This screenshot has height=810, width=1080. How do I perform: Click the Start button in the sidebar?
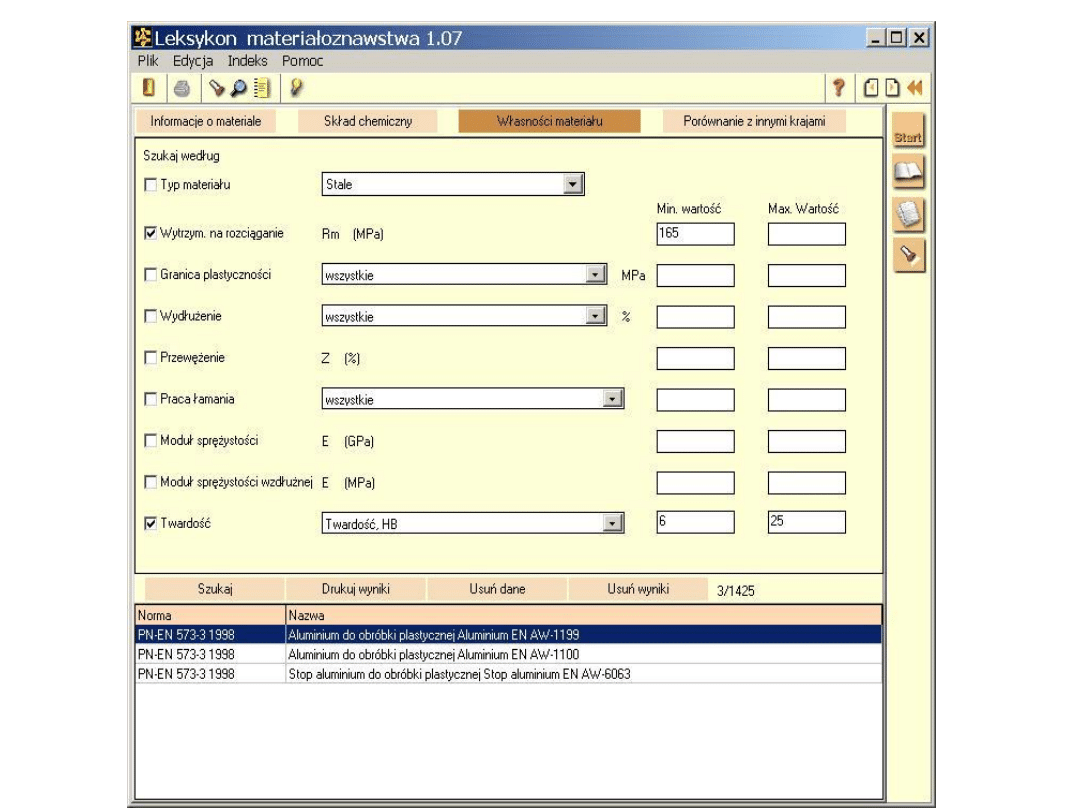(x=908, y=137)
